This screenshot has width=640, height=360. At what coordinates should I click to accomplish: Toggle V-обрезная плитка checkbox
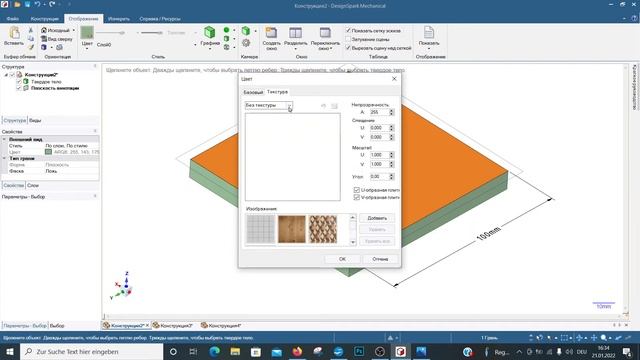point(356,197)
